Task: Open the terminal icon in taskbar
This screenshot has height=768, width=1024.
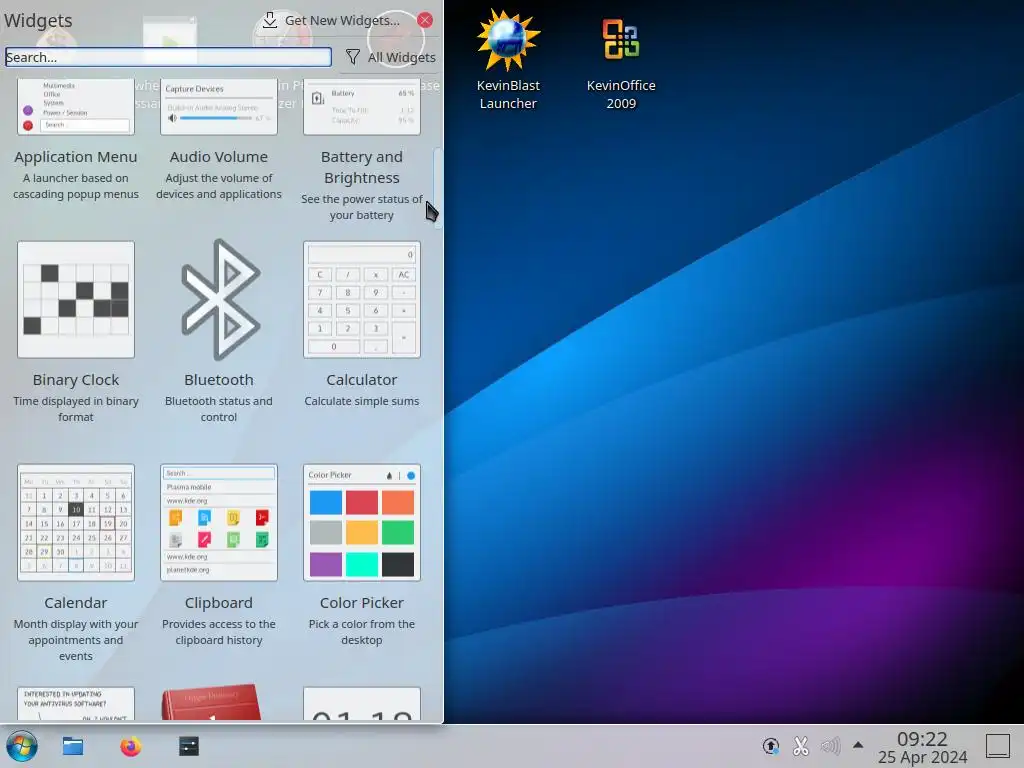Action: 189,746
